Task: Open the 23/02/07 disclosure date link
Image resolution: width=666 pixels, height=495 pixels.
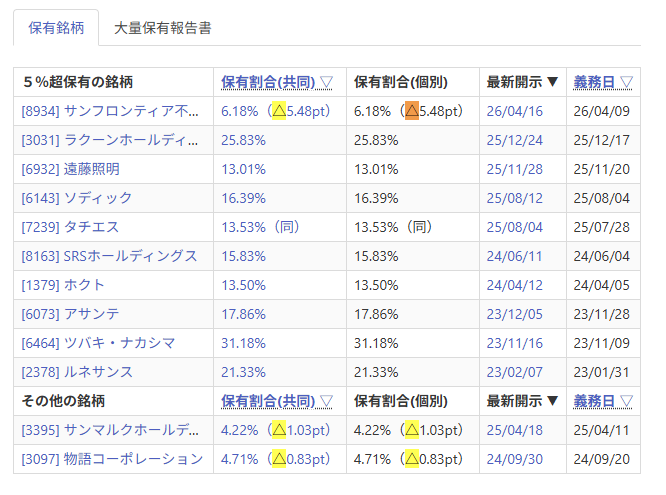Action: (515, 372)
